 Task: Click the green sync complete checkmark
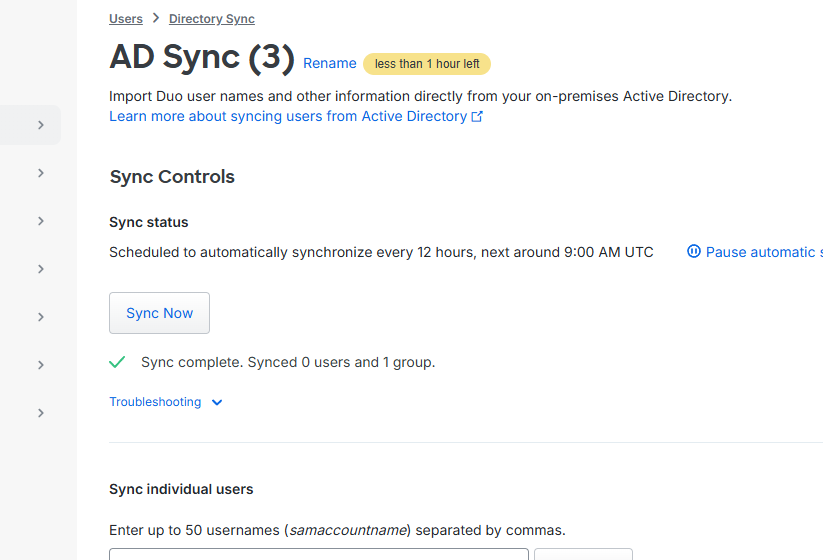click(x=117, y=362)
